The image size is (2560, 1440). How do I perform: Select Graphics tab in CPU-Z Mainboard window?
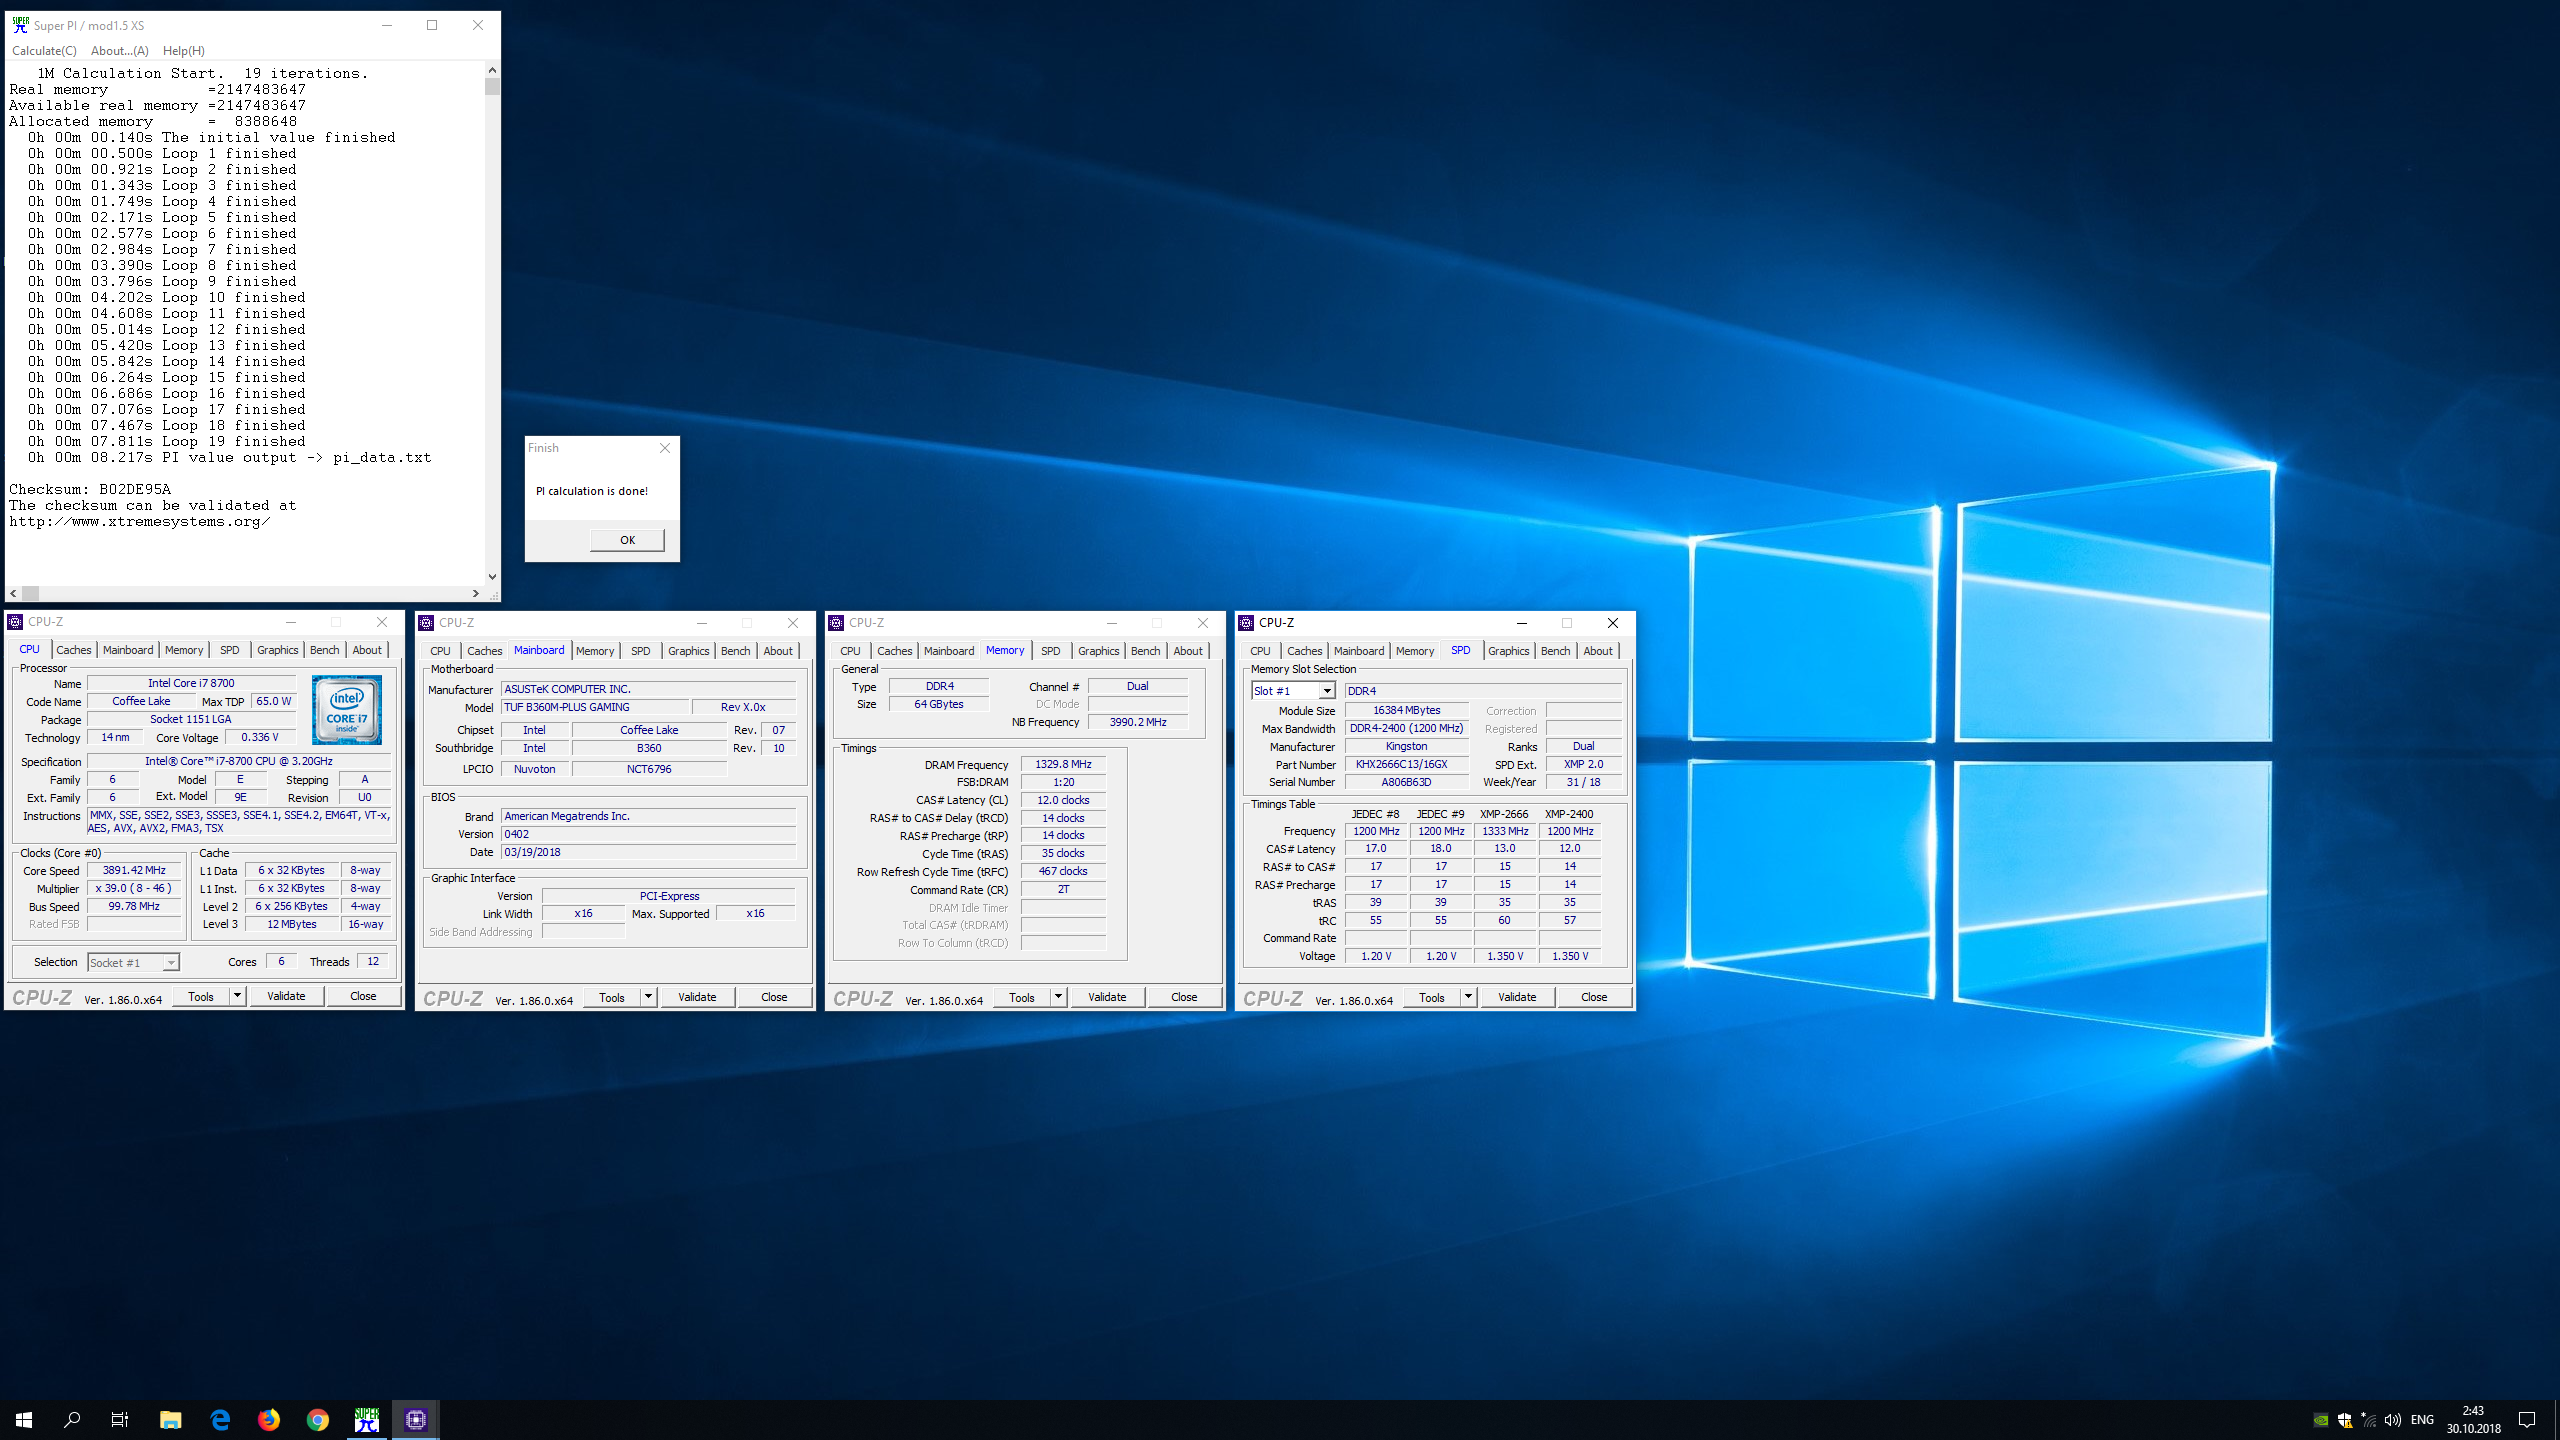tap(688, 651)
